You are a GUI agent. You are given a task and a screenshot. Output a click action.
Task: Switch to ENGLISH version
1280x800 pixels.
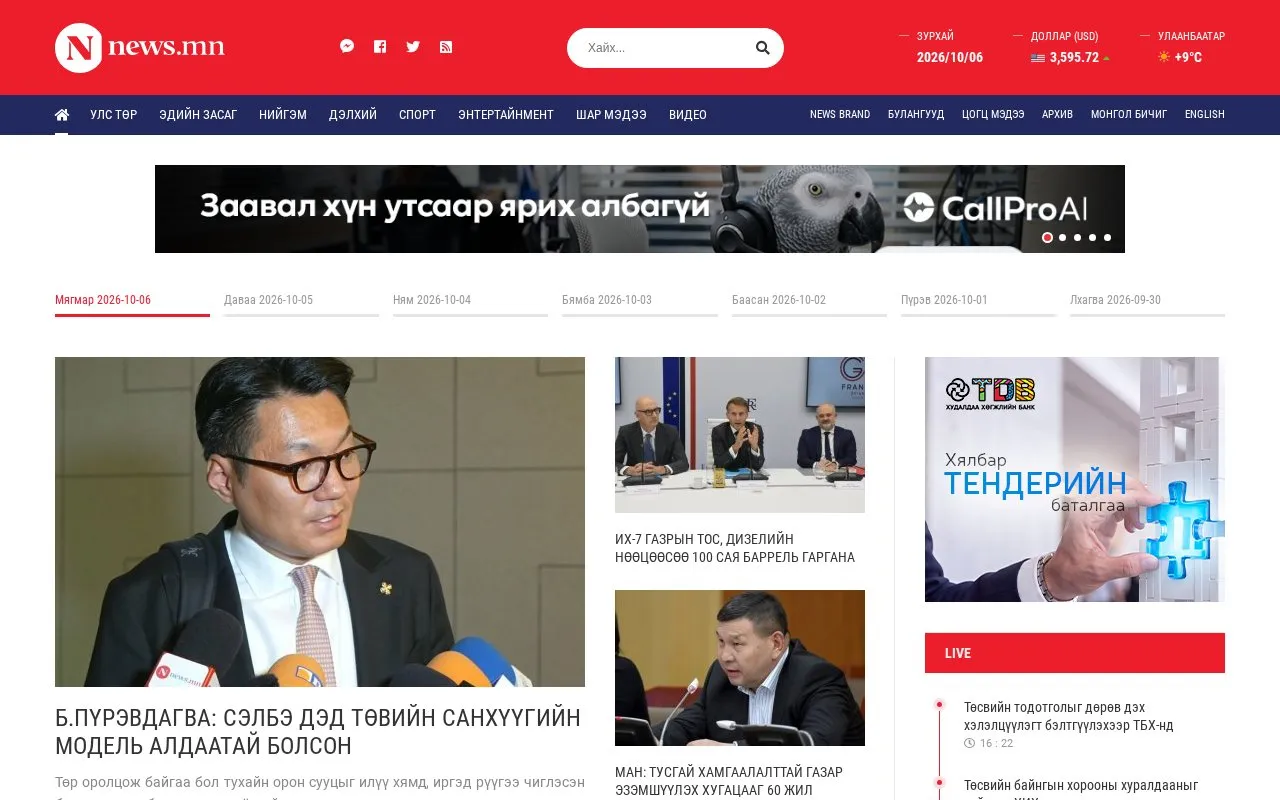[x=1205, y=115]
